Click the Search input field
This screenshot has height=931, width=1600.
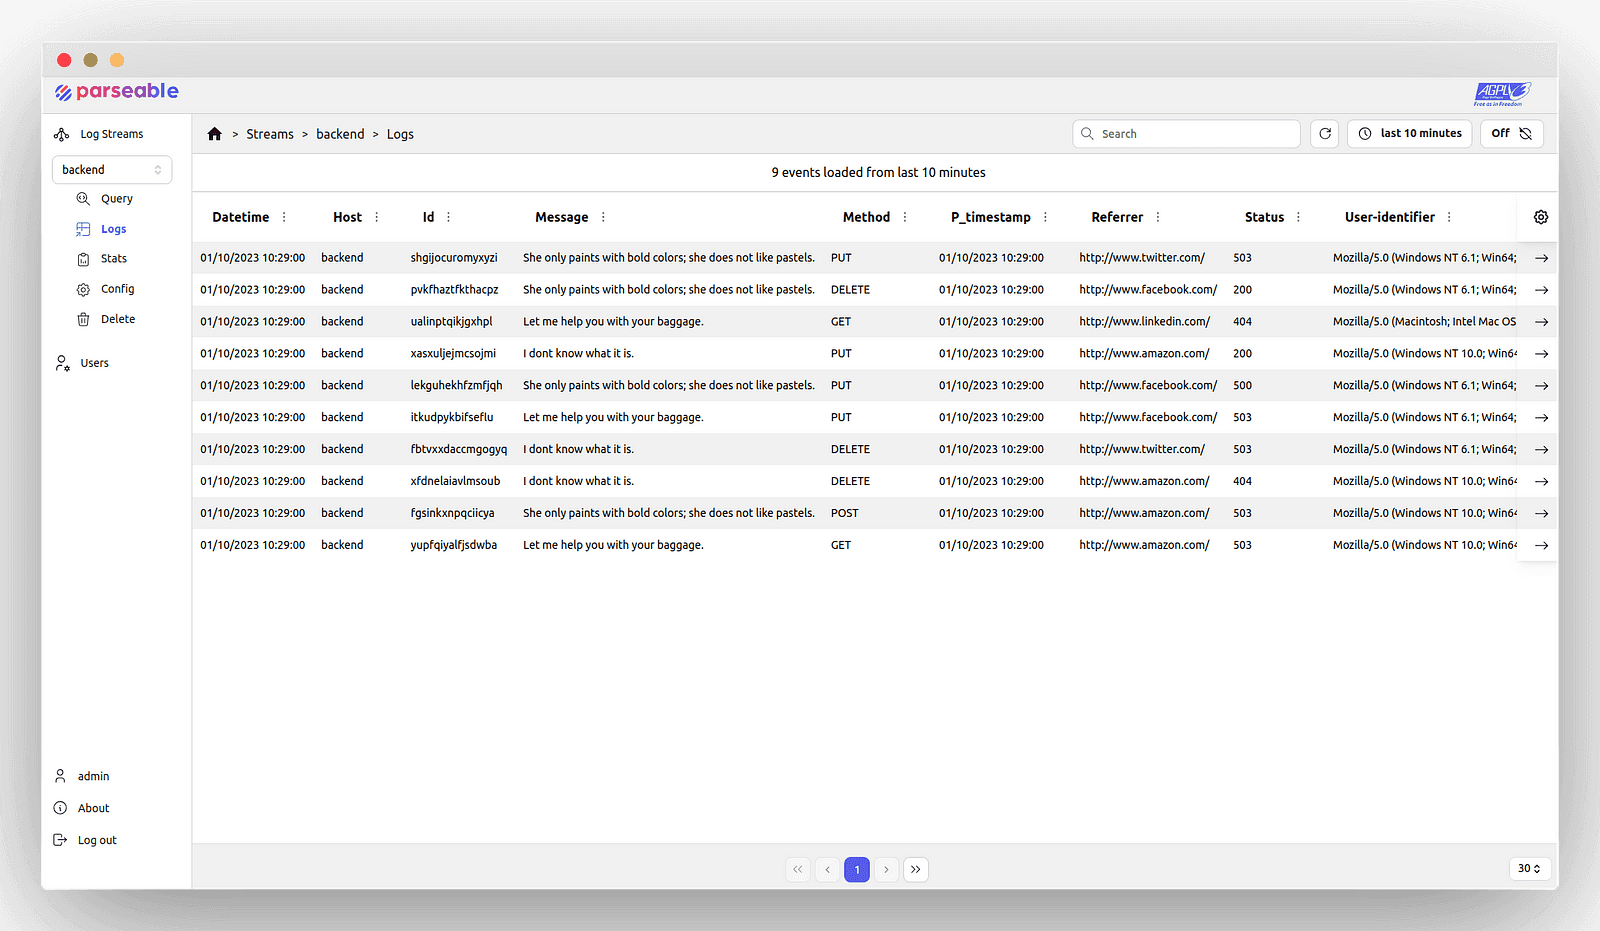click(1187, 134)
